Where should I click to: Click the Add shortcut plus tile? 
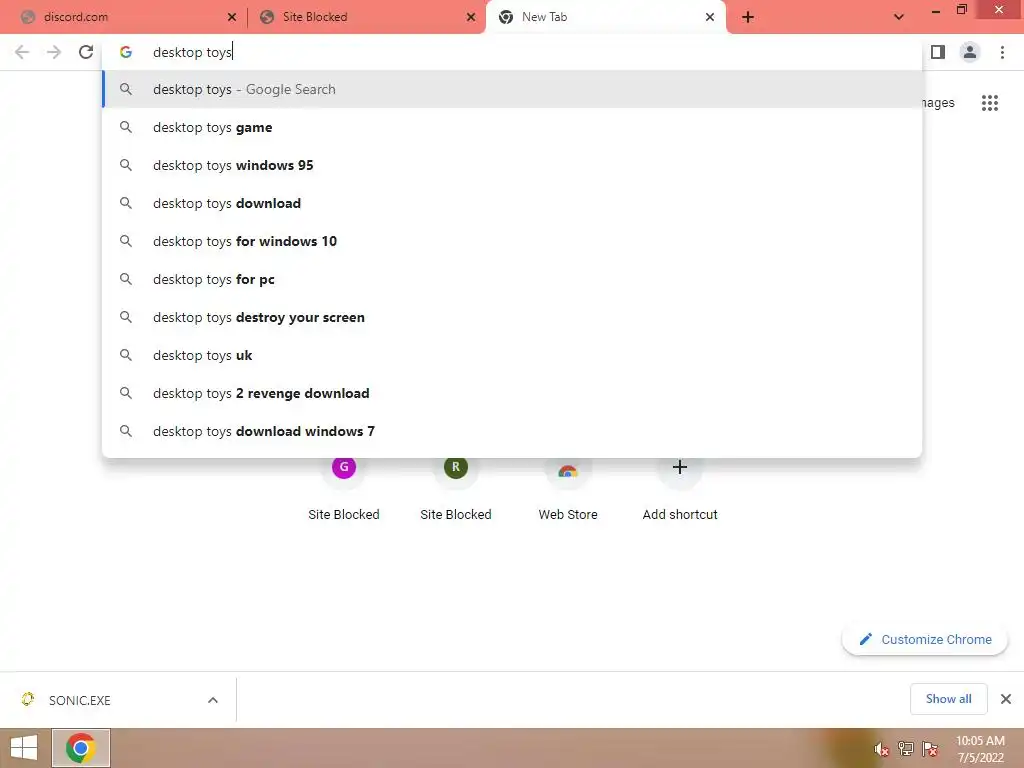point(680,490)
